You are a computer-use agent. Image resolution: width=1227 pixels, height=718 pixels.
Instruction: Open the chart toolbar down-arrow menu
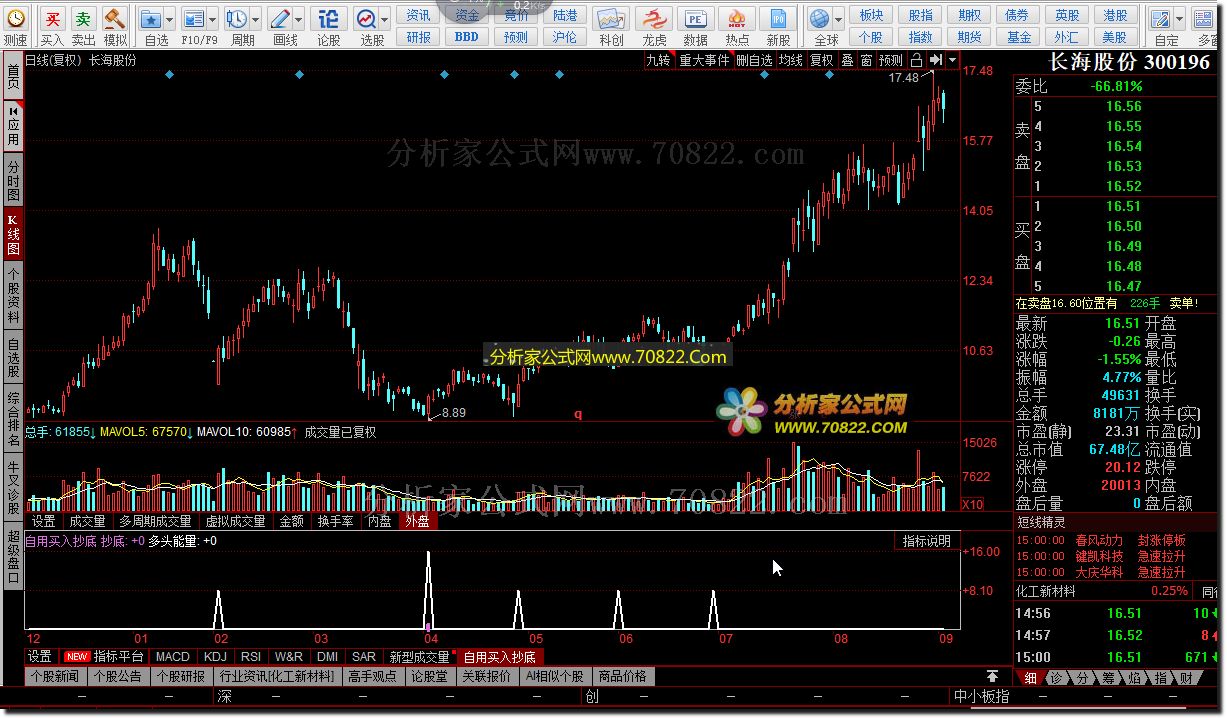(951, 60)
